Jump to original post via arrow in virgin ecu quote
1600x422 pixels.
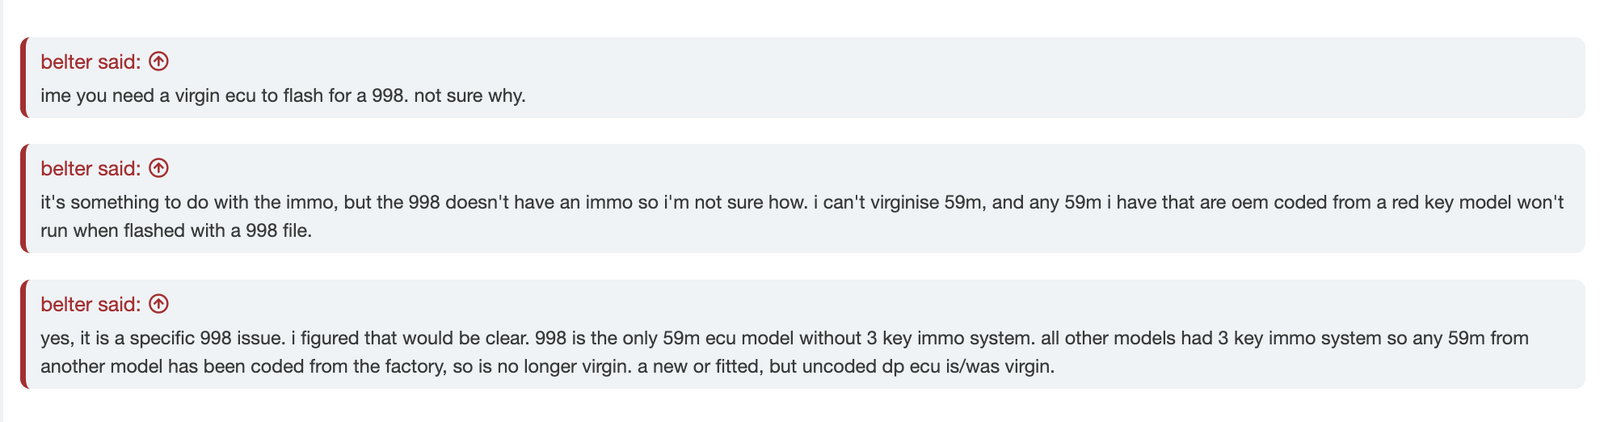158,61
